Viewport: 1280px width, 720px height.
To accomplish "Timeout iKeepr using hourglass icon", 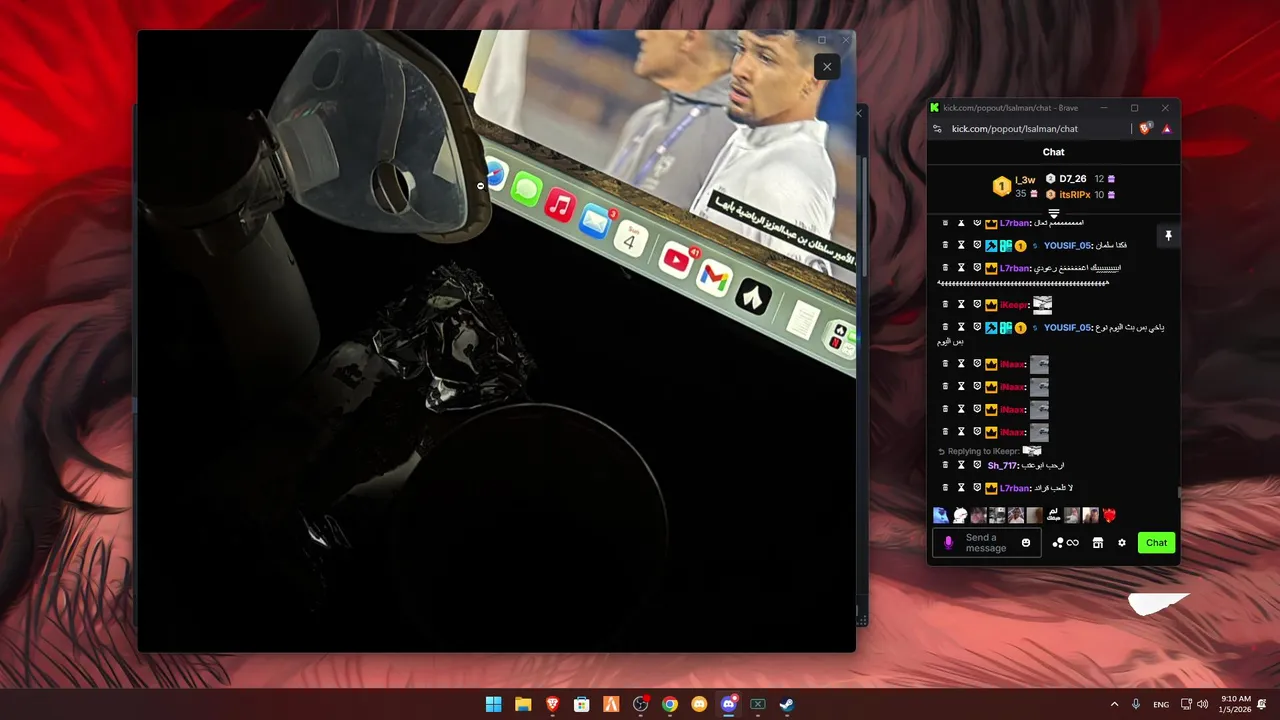I will (x=961, y=304).
